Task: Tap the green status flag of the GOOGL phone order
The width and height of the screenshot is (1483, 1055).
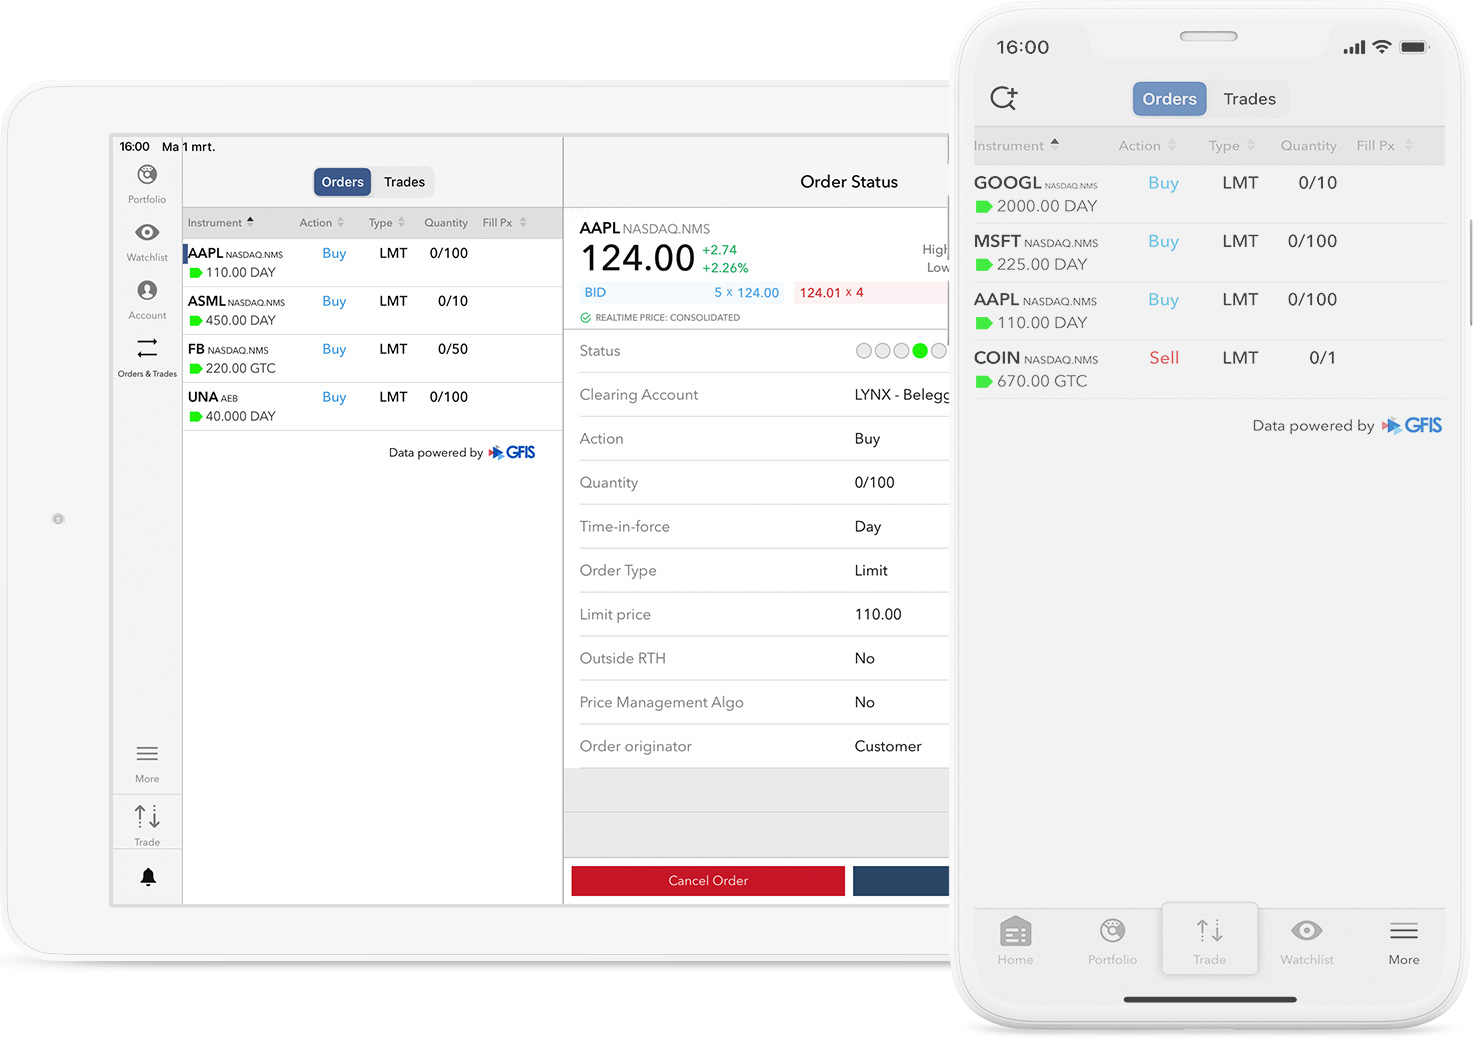Action: (x=983, y=207)
